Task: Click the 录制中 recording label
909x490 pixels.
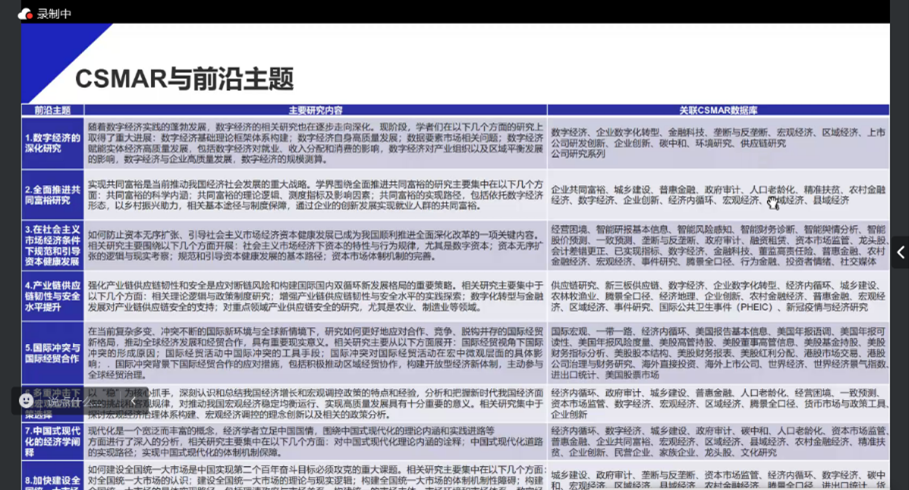Action: point(54,13)
